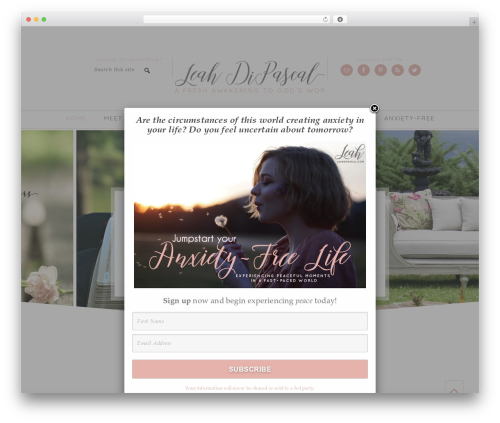The width and height of the screenshot is (500, 423).
Task: Click the pink flower slider image
Action: (x=47, y=217)
